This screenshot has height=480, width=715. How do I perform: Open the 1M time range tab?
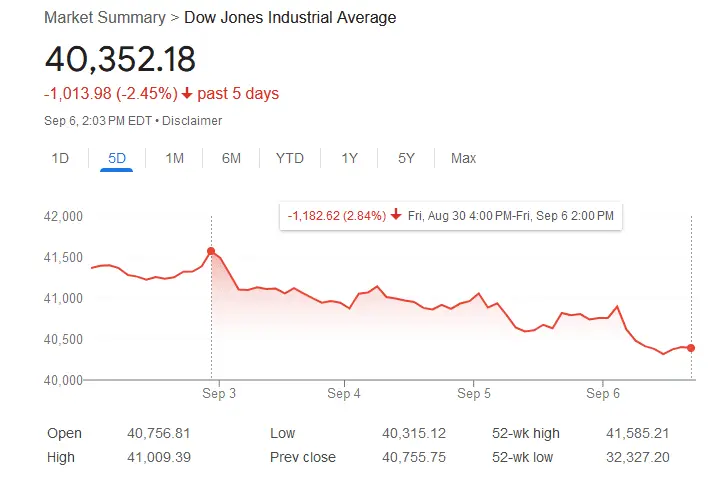(174, 158)
